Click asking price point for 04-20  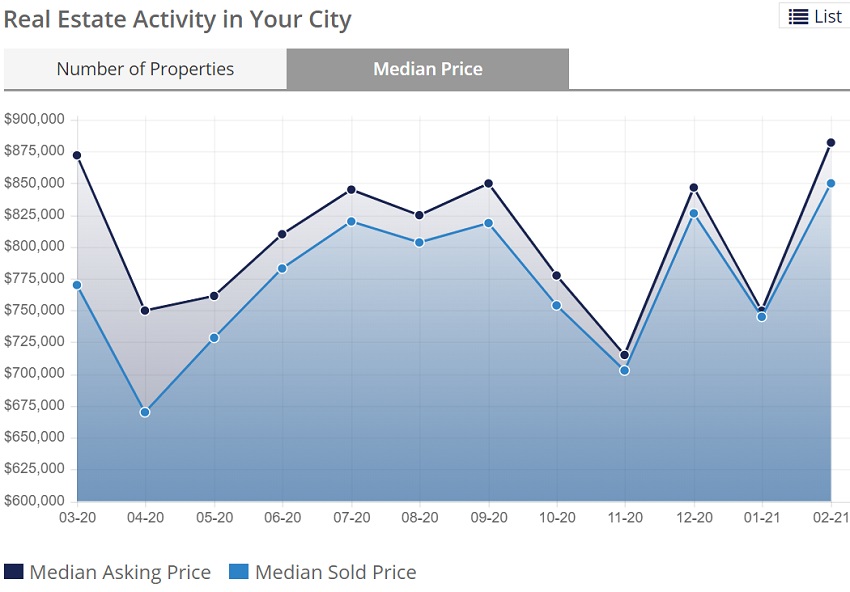[145, 310]
